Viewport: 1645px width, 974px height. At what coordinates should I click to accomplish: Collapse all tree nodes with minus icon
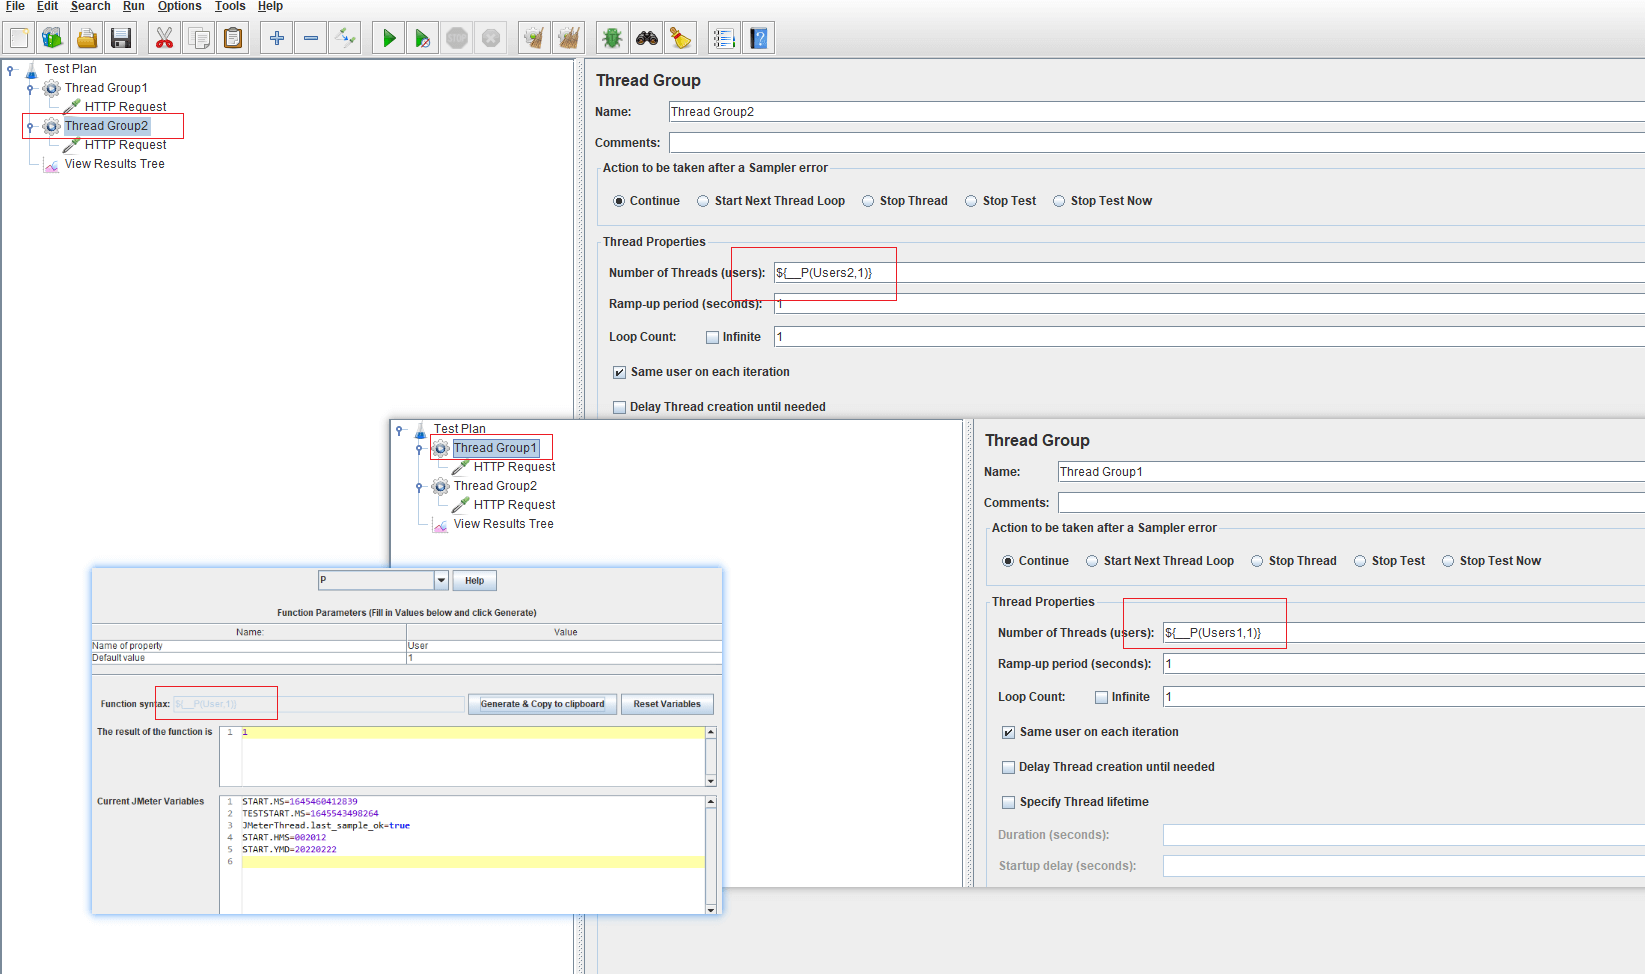pos(311,39)
